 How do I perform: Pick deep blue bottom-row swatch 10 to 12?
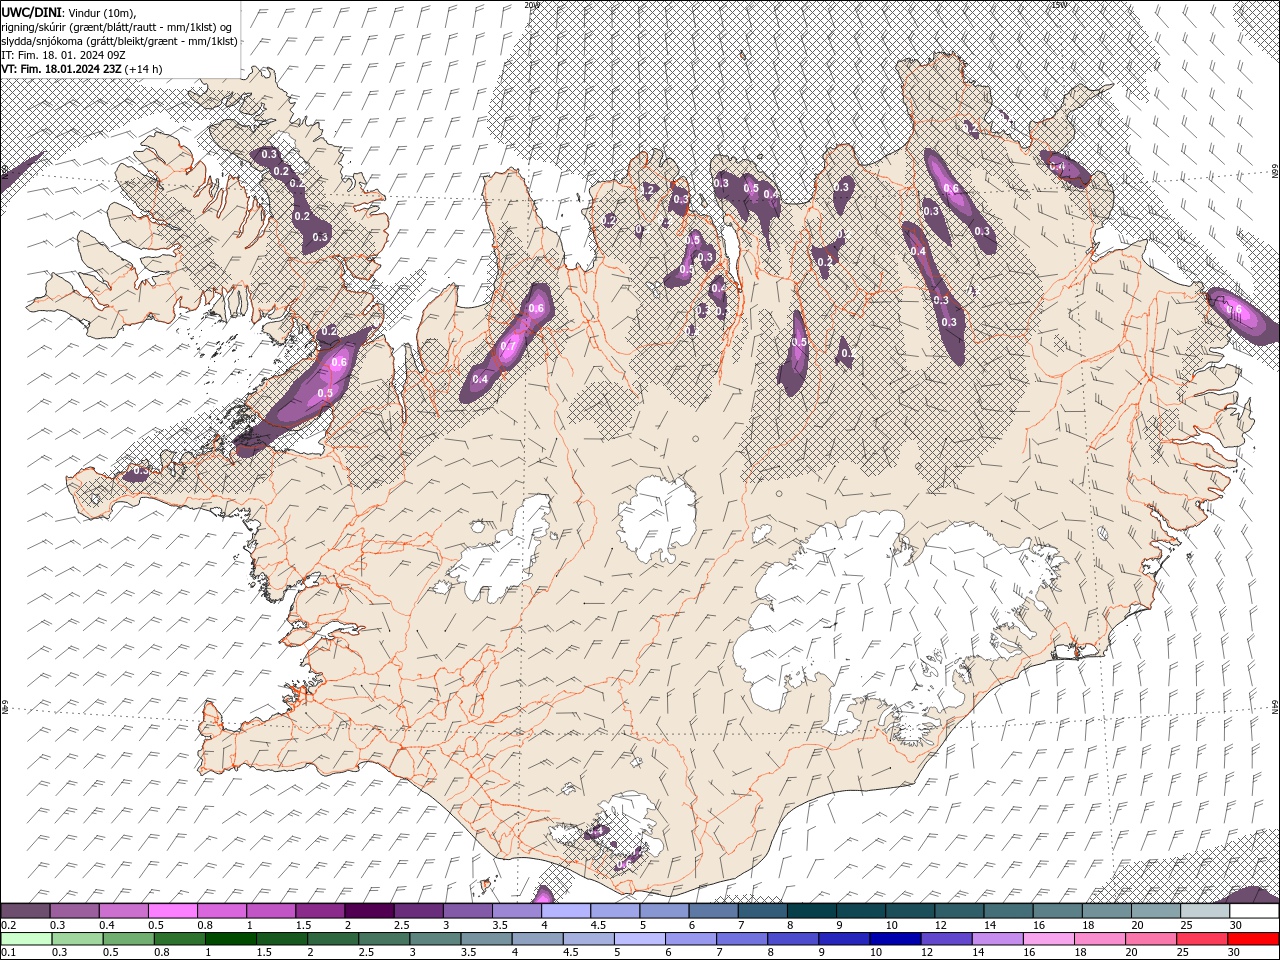[x=895, y=938]
